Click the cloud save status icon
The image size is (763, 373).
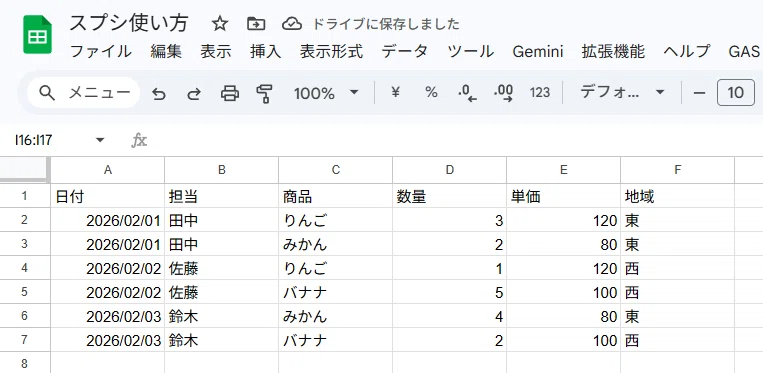pos(292,23)
